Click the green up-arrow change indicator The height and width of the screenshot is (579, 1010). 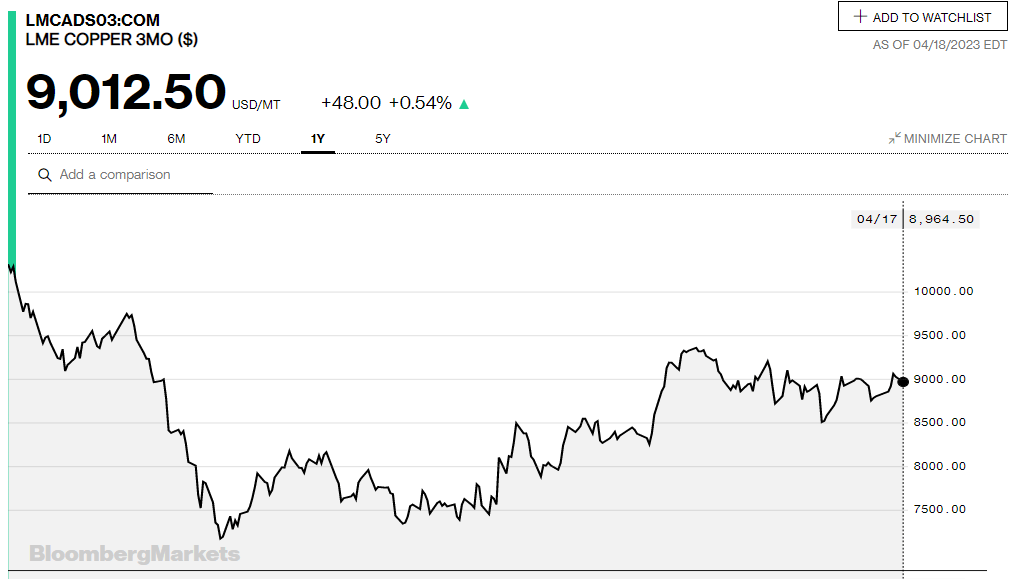coord(463,101)
